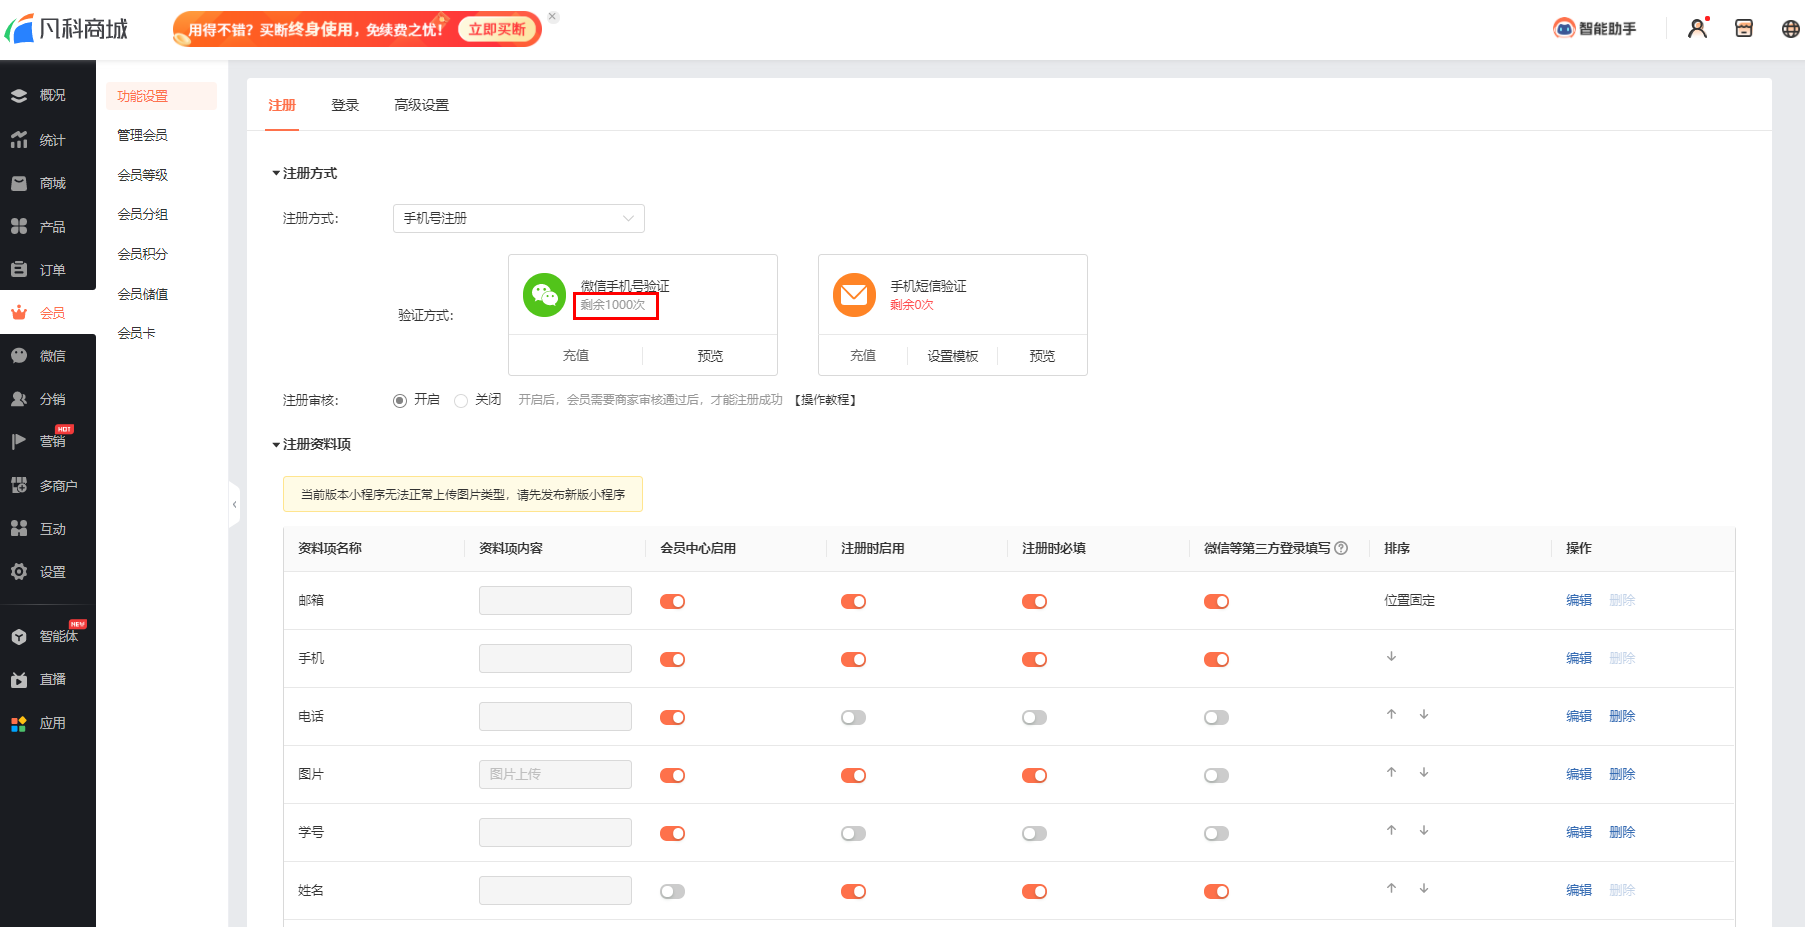Switch to the 高级设置 tab
Screen dimensions: 1805x927
(421, 105)
